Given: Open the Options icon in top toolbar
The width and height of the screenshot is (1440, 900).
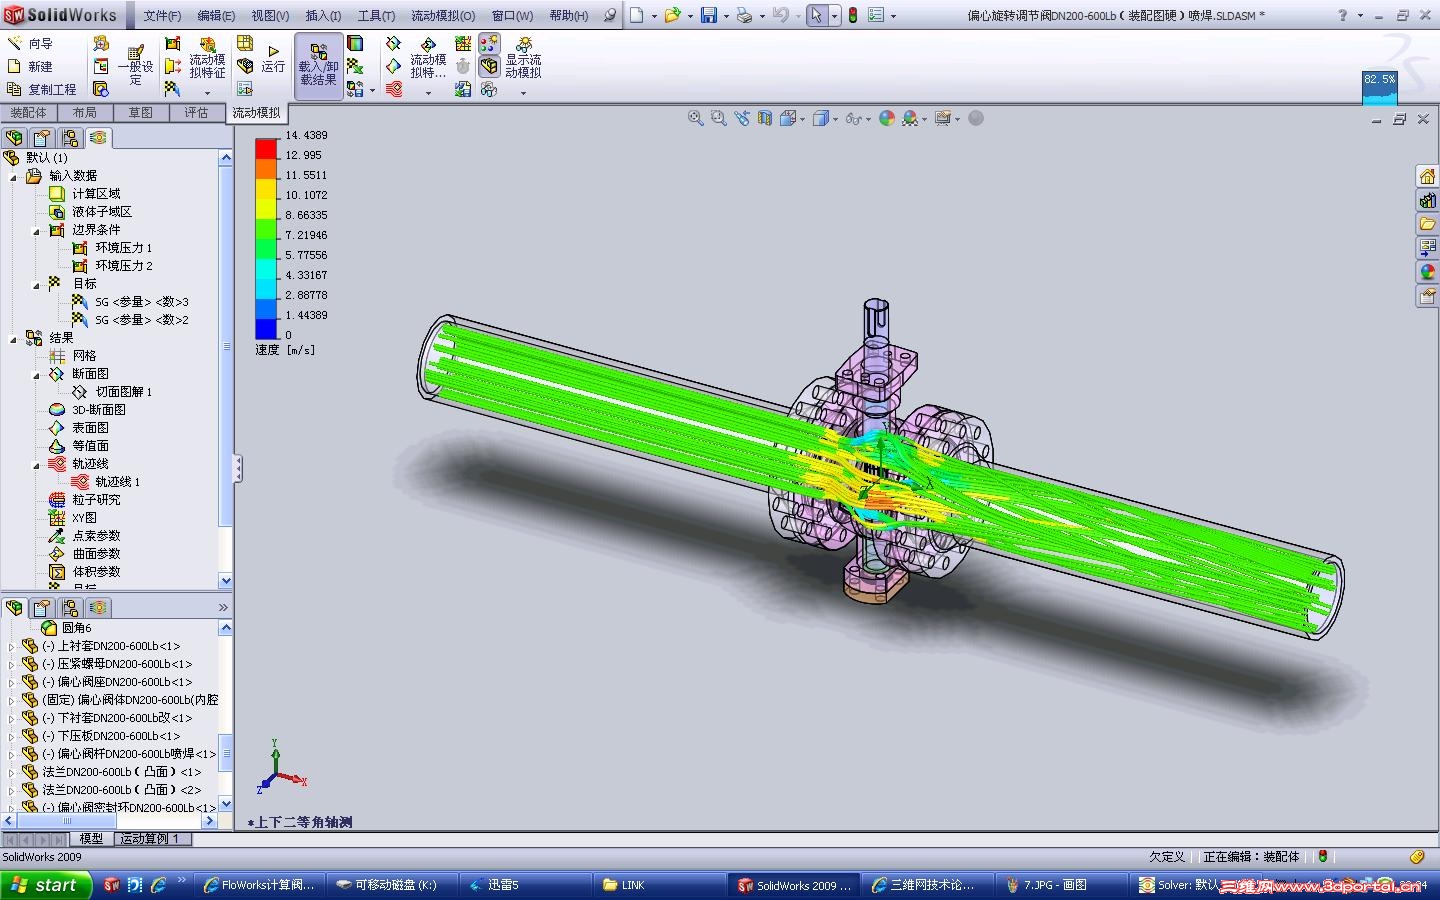Looking at the screenshot, I should pyautogui.click(x=876, y=15).
